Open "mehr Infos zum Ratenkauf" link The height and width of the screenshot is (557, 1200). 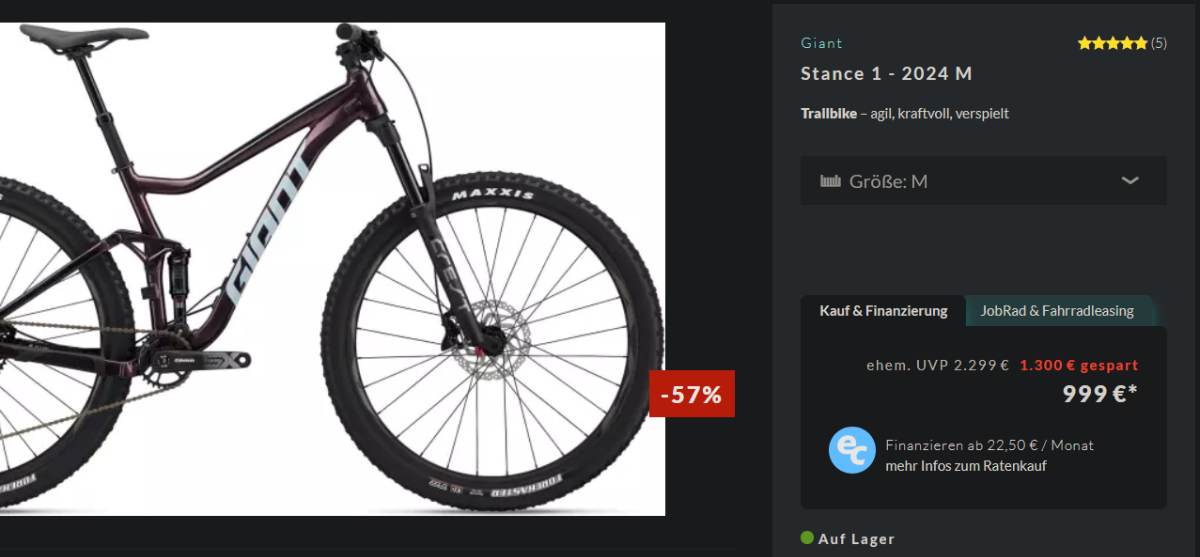(965, 466)
